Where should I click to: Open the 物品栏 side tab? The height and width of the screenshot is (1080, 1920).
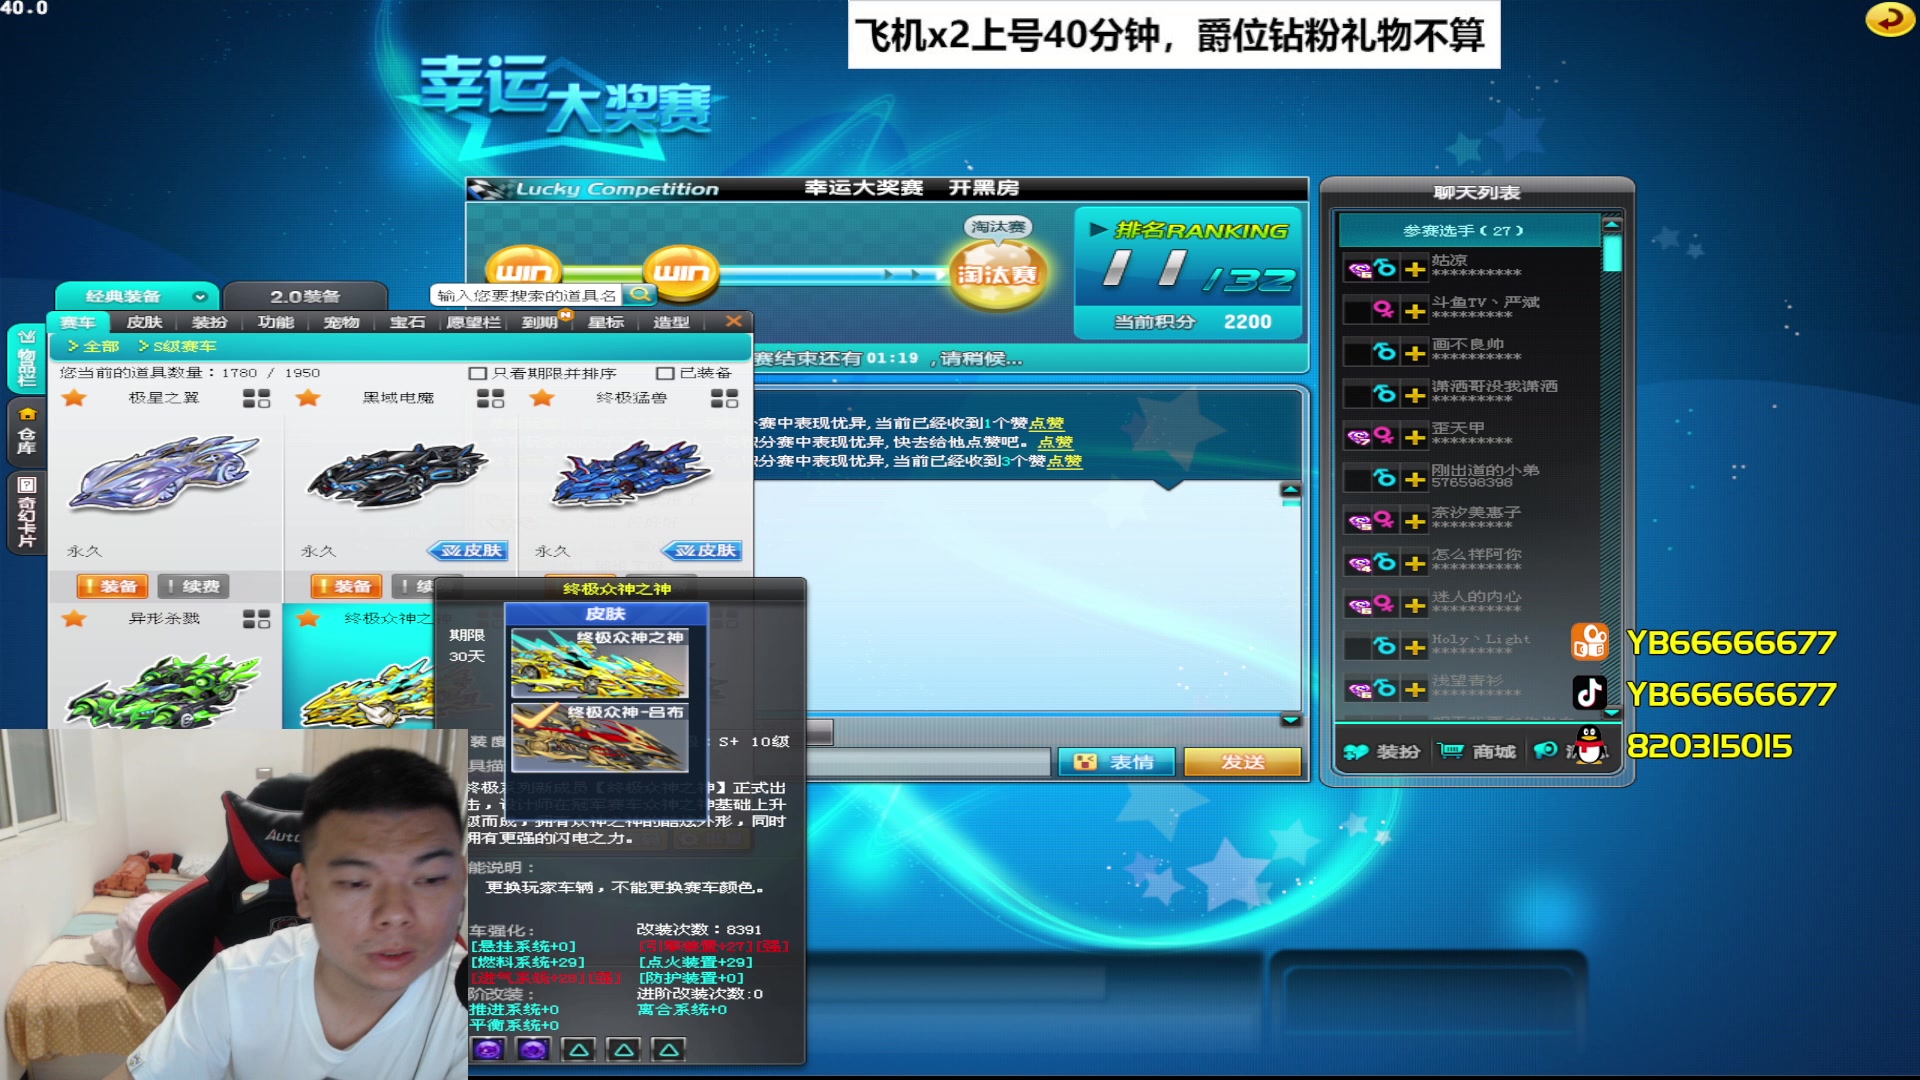27,358
